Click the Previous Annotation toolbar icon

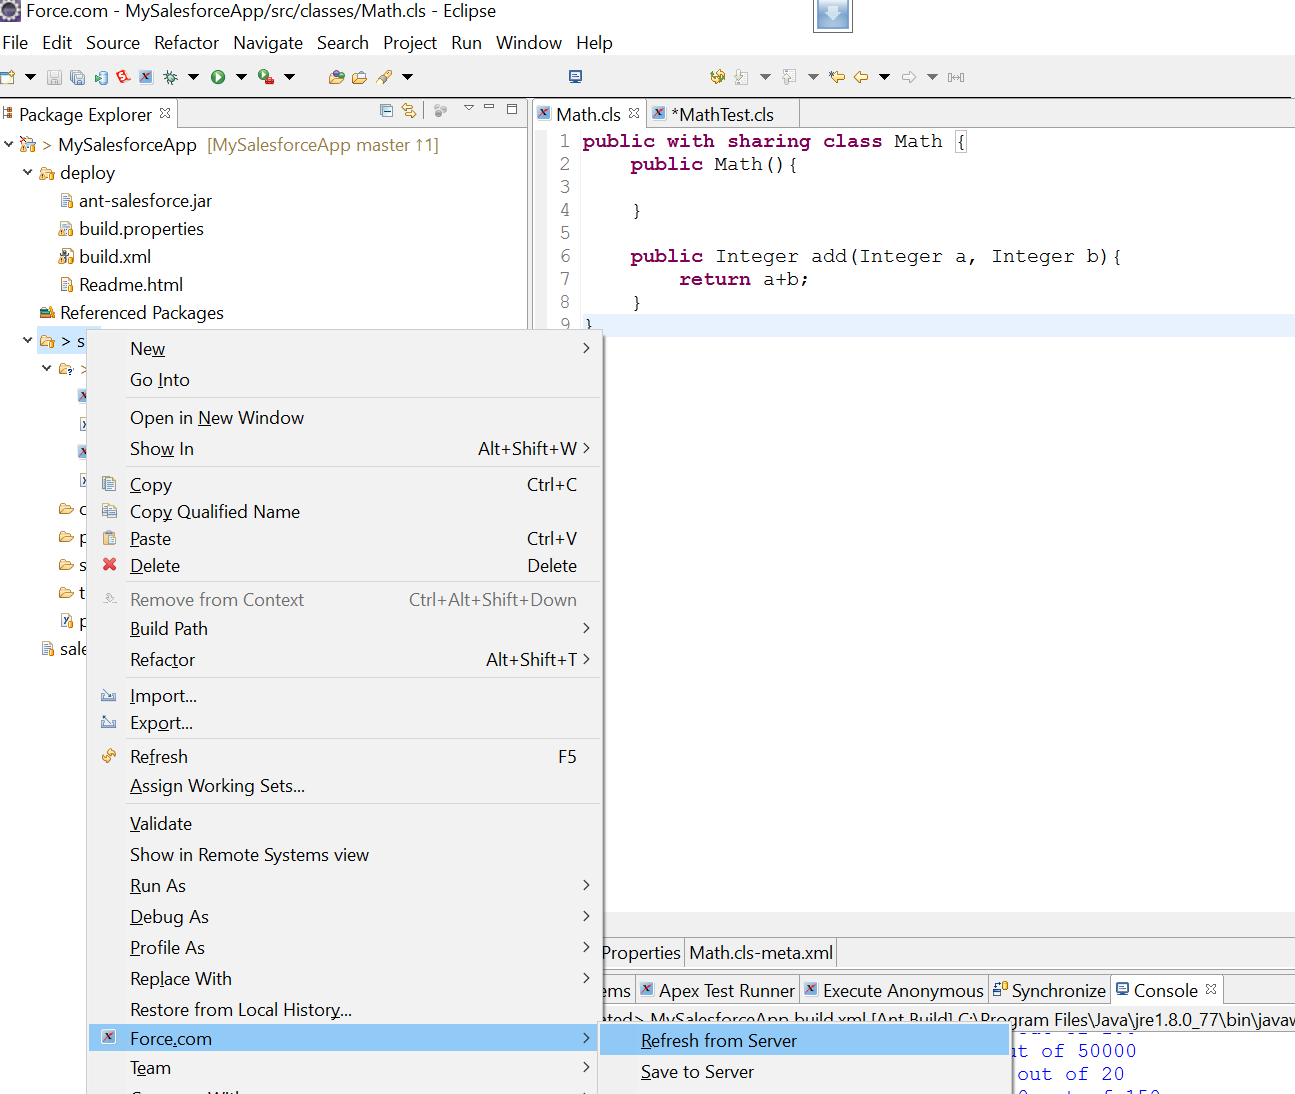[x=789, y=77]
